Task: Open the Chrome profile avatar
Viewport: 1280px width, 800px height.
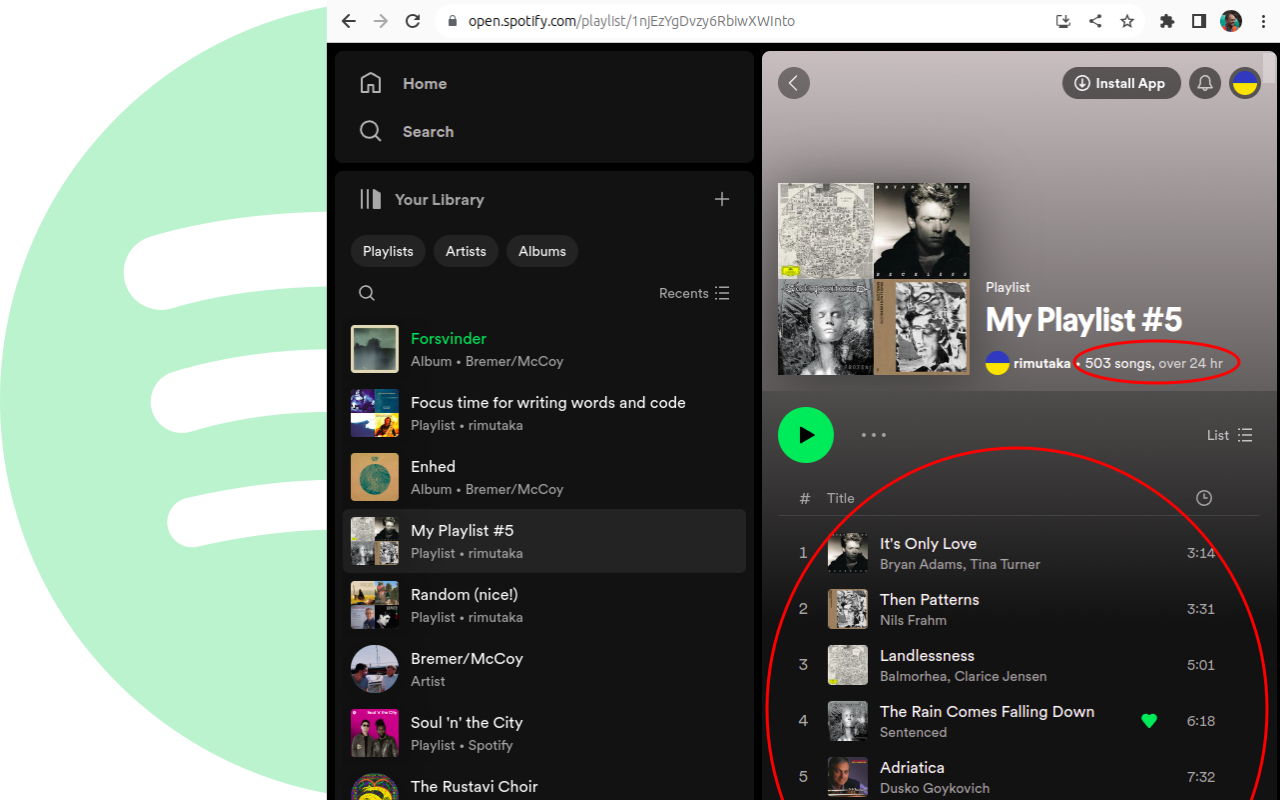Action: [x=1231, y=21]
